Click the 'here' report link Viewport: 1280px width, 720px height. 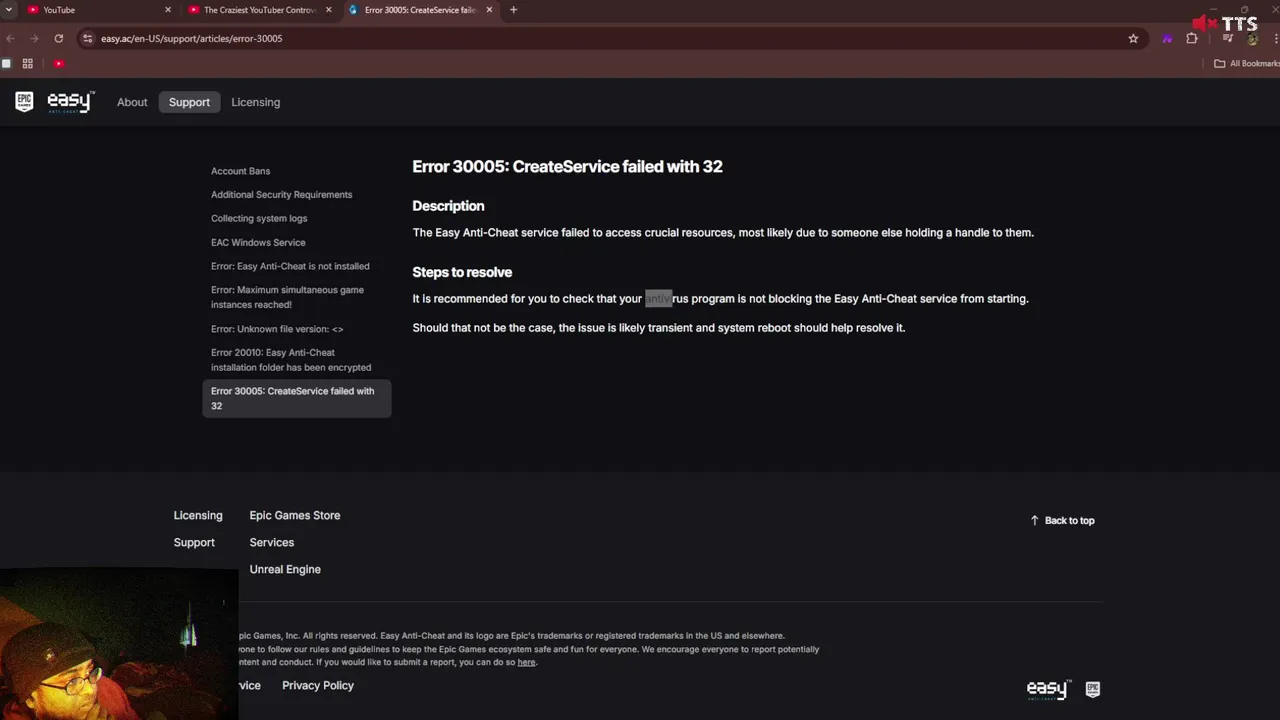526,662
